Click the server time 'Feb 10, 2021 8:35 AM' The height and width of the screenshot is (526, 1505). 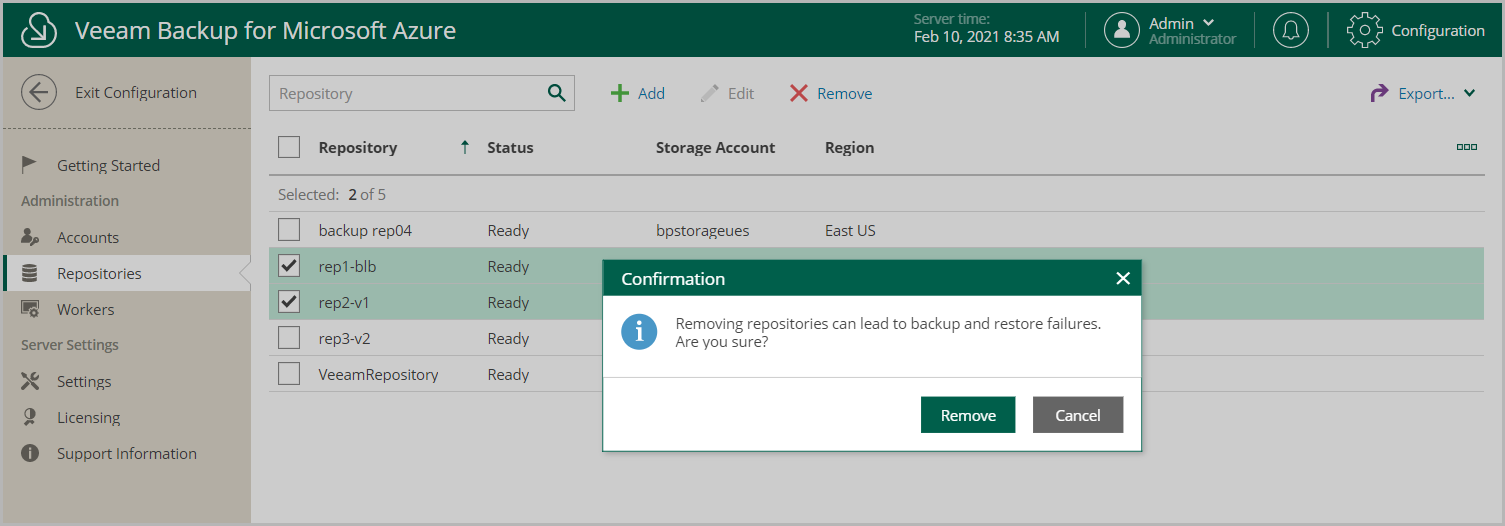(x=986, y=37)
